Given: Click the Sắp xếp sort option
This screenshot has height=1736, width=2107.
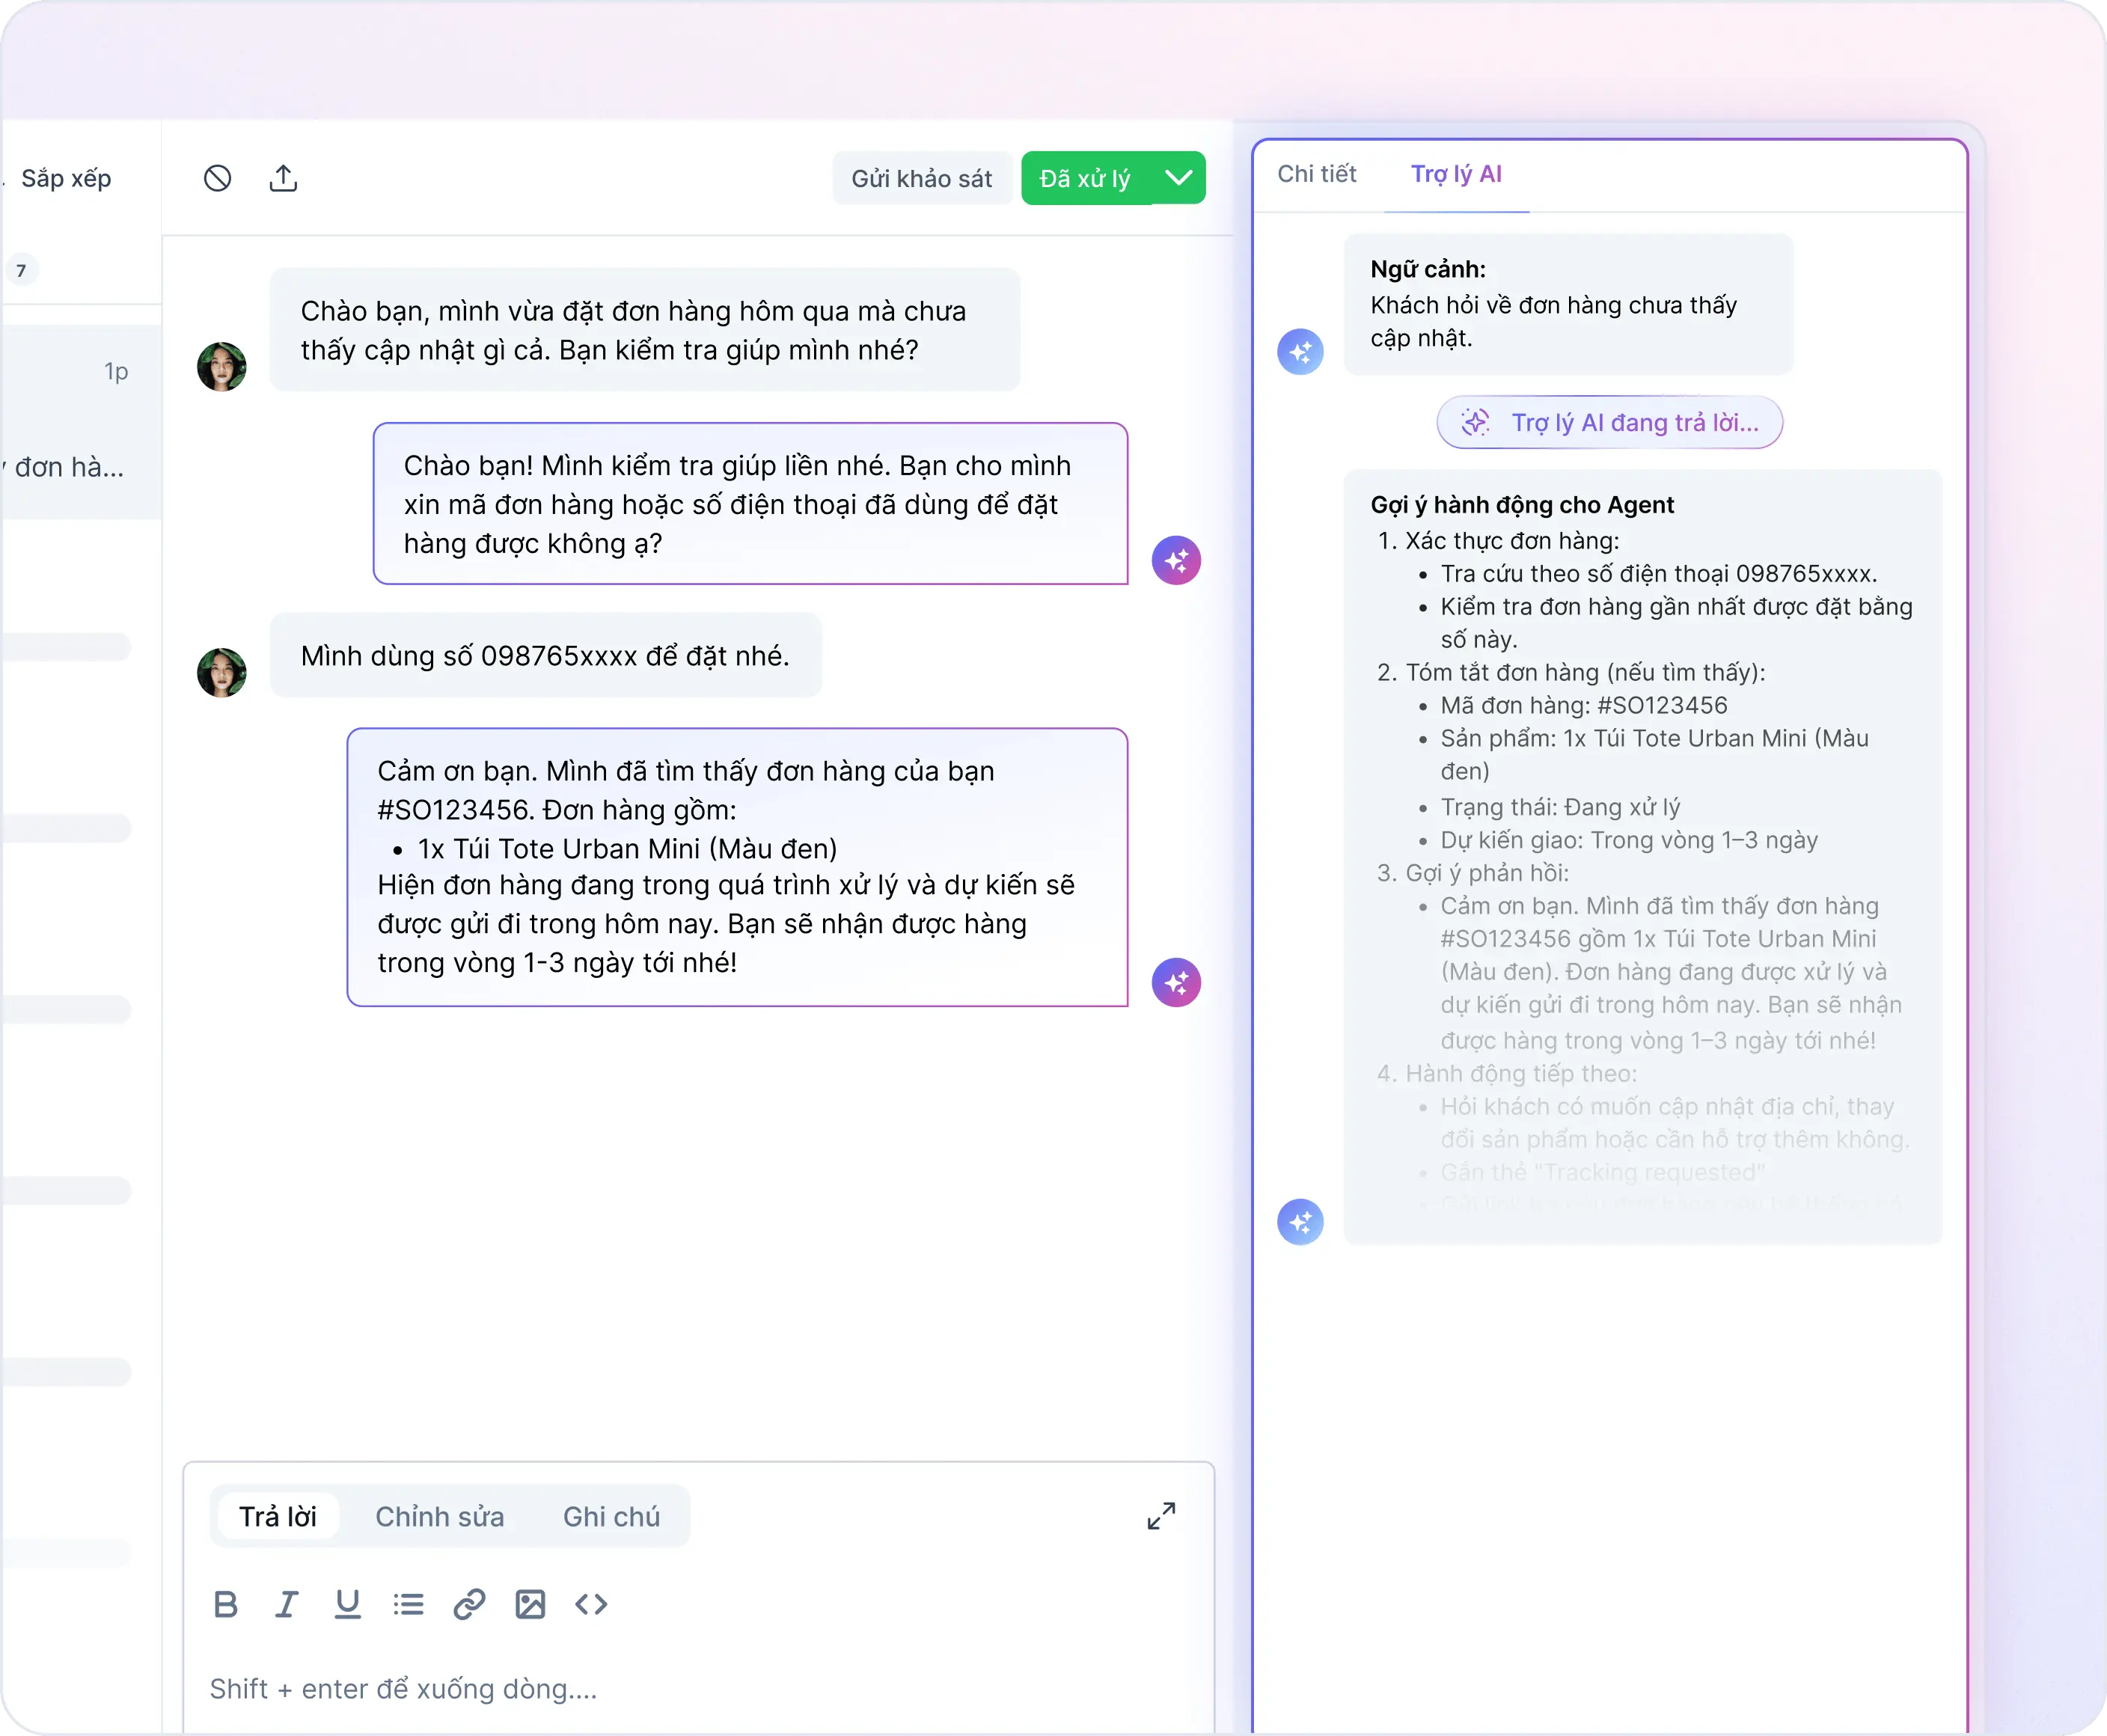Looking at the screenshot, I should [x=66, y=178].
